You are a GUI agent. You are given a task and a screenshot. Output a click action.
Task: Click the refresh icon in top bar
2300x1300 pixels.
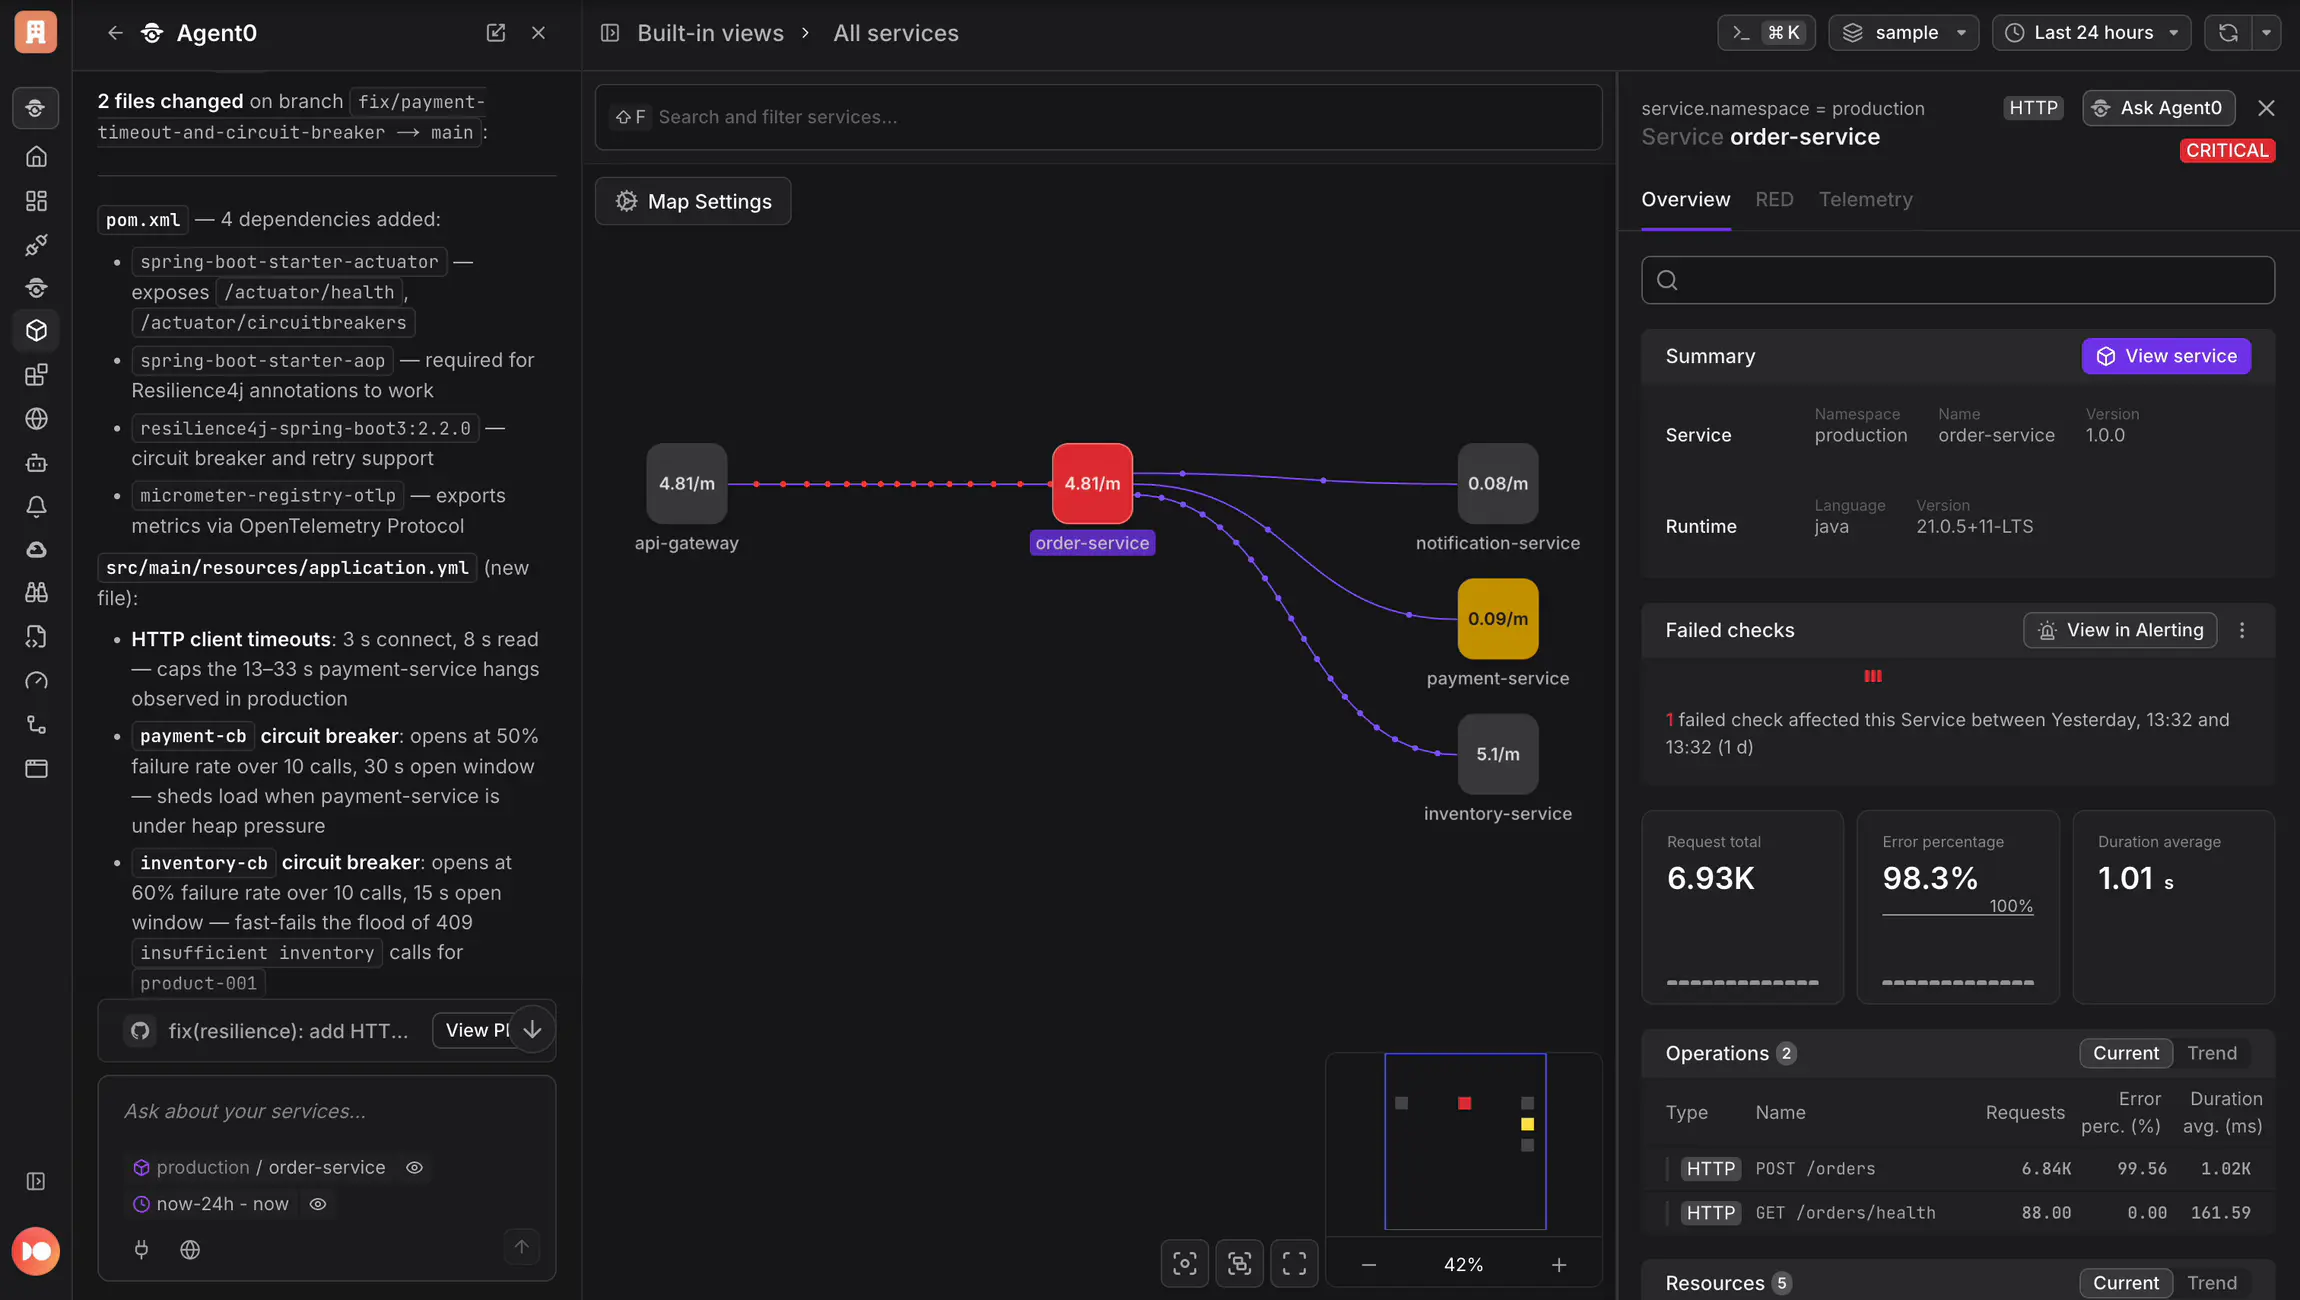pyautogui.click(x=2228, y=33)
